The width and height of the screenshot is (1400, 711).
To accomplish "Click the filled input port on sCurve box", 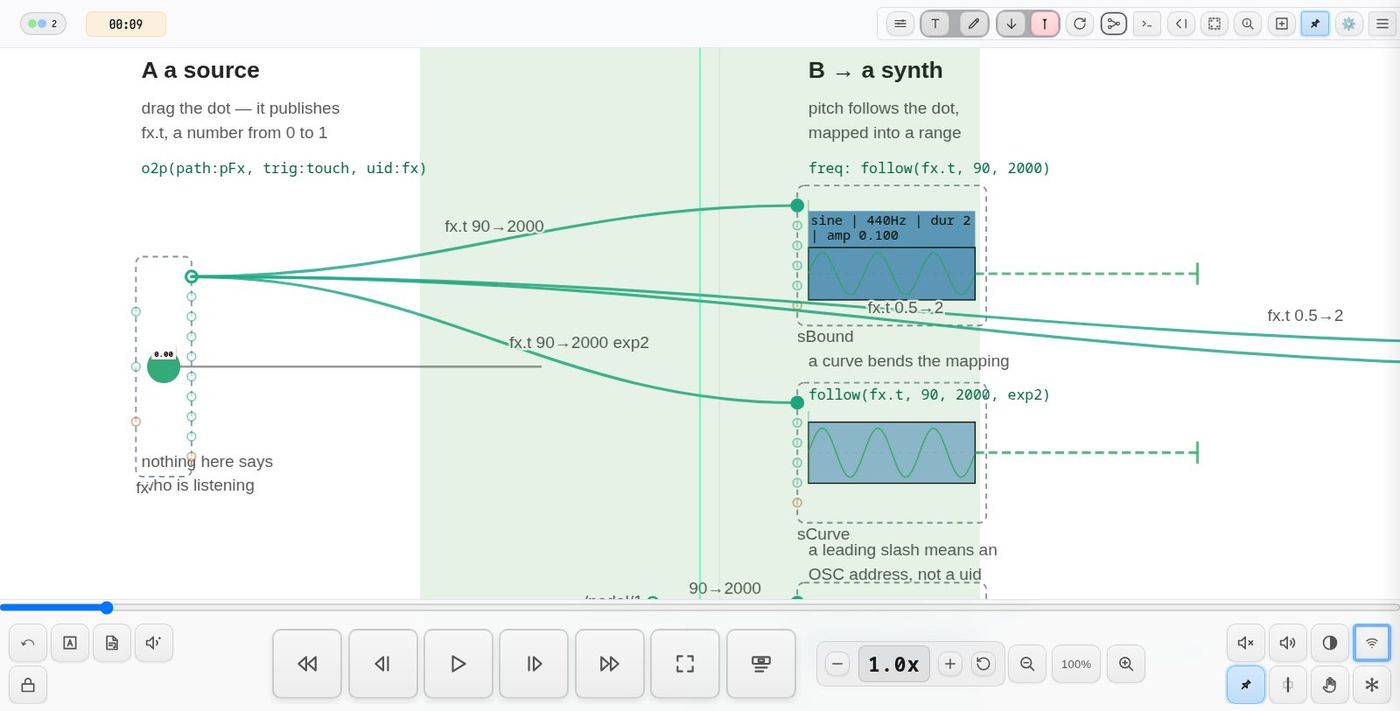I will point(797,402).
